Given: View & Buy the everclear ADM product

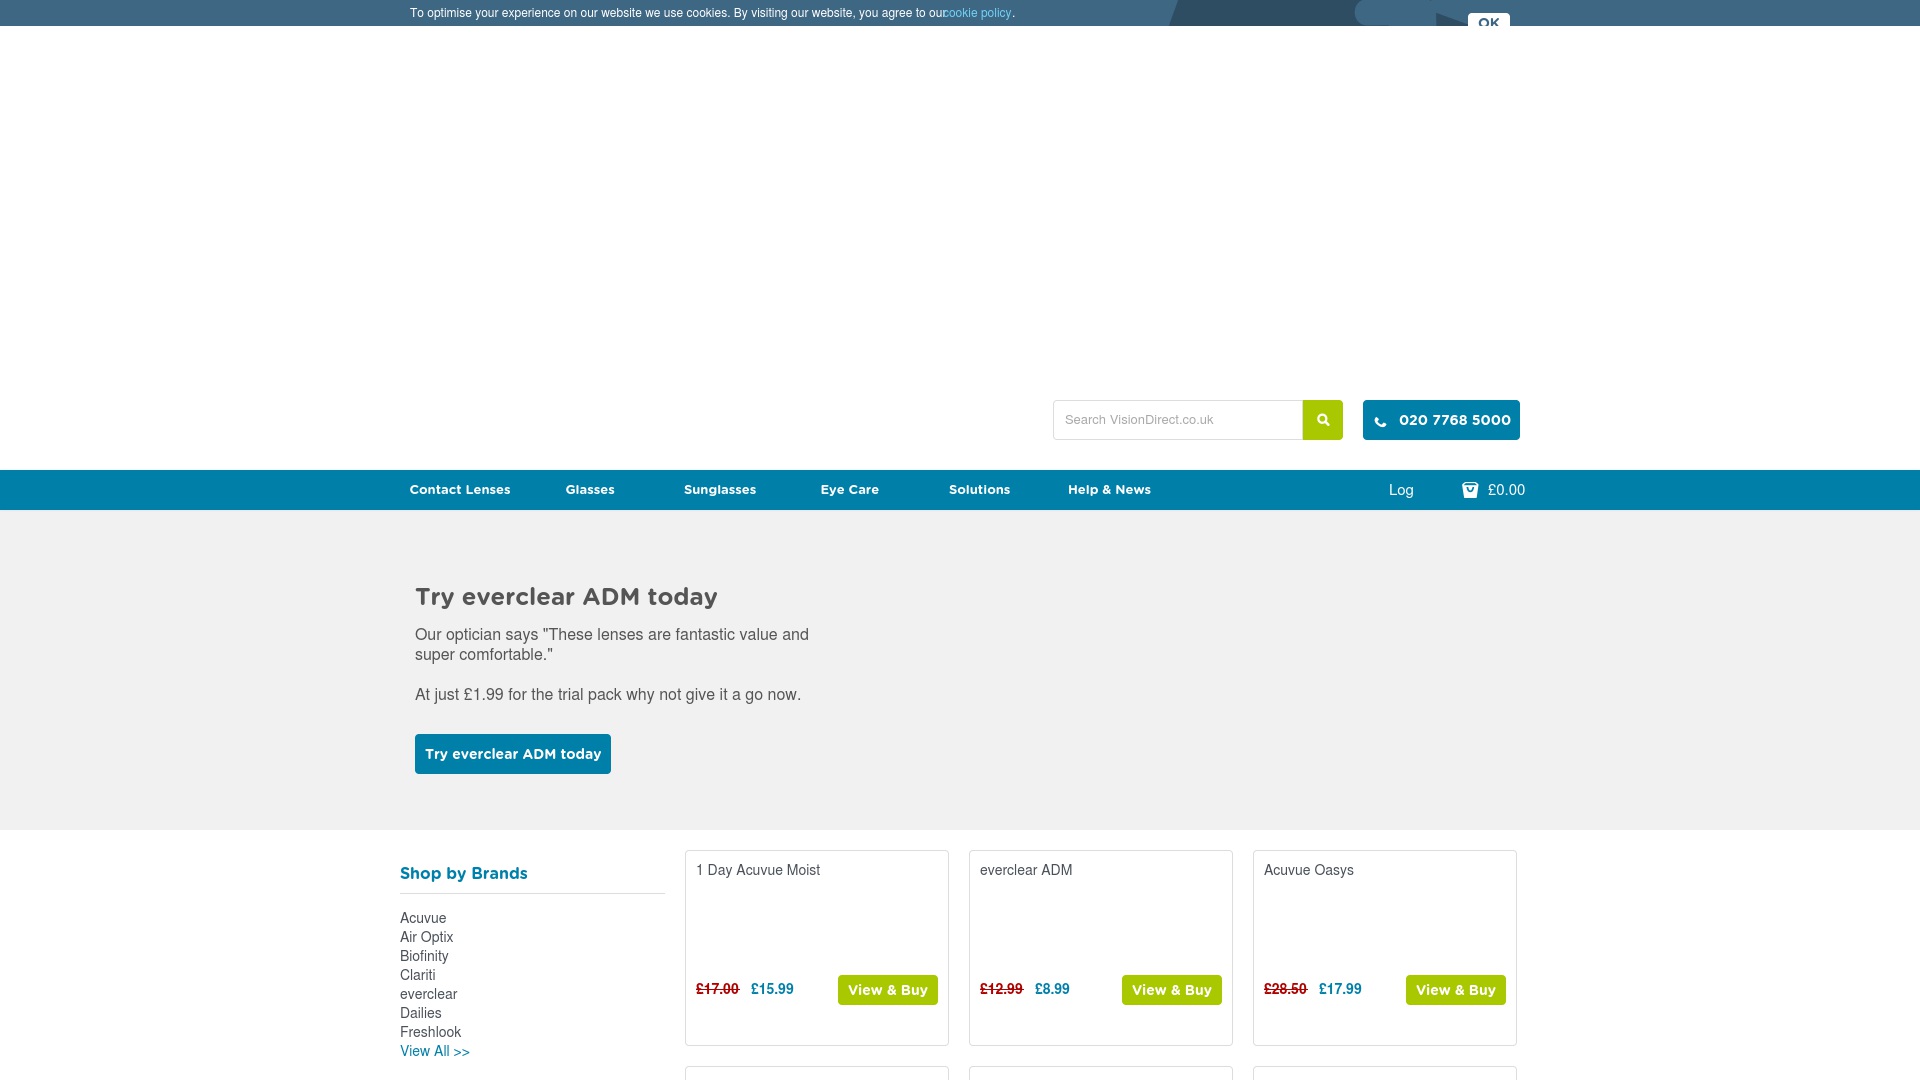Looking at the screenshot, I should [x=1171, y=990].
